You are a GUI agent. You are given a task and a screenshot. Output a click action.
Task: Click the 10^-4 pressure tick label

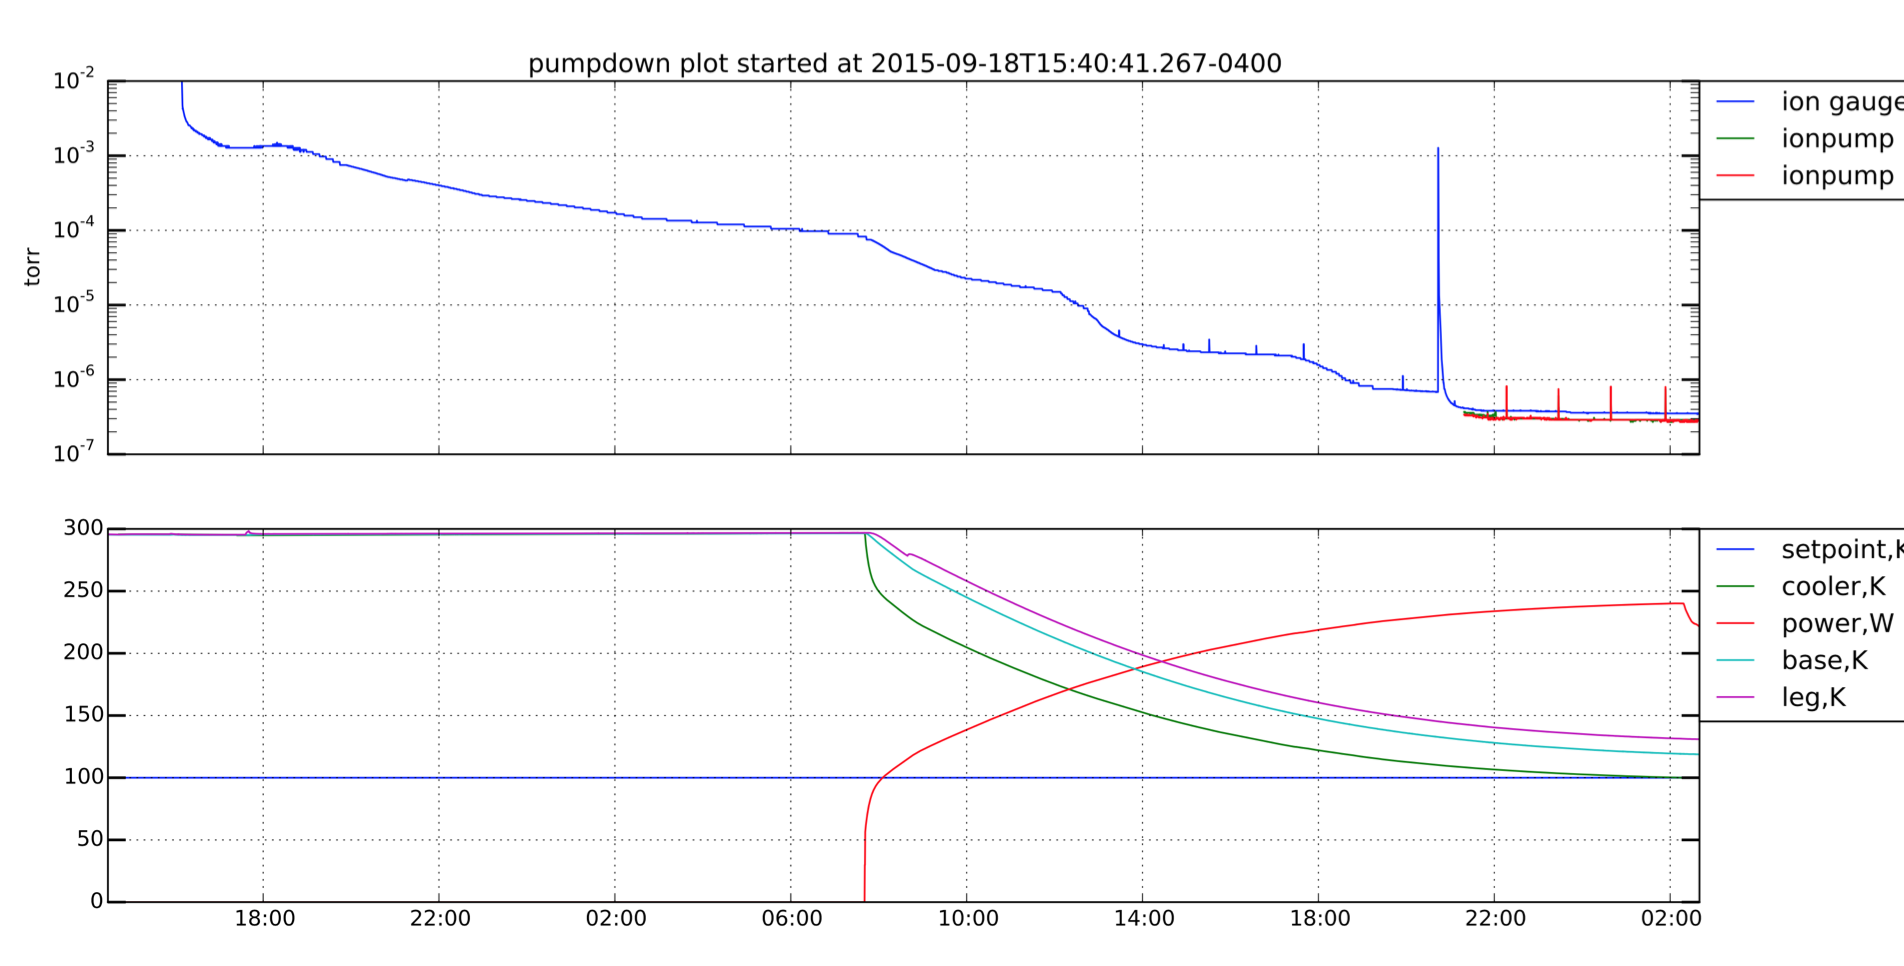coord(74,229)
